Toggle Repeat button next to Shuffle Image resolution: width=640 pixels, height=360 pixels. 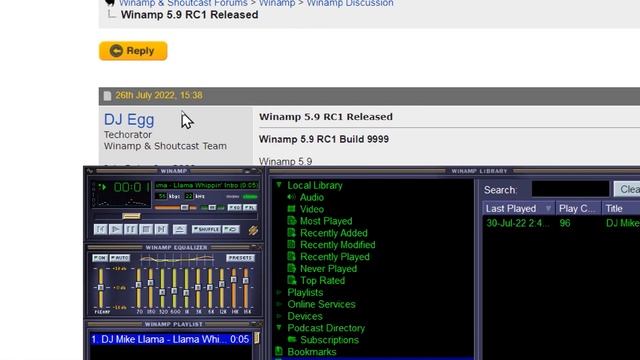point(231,229)
